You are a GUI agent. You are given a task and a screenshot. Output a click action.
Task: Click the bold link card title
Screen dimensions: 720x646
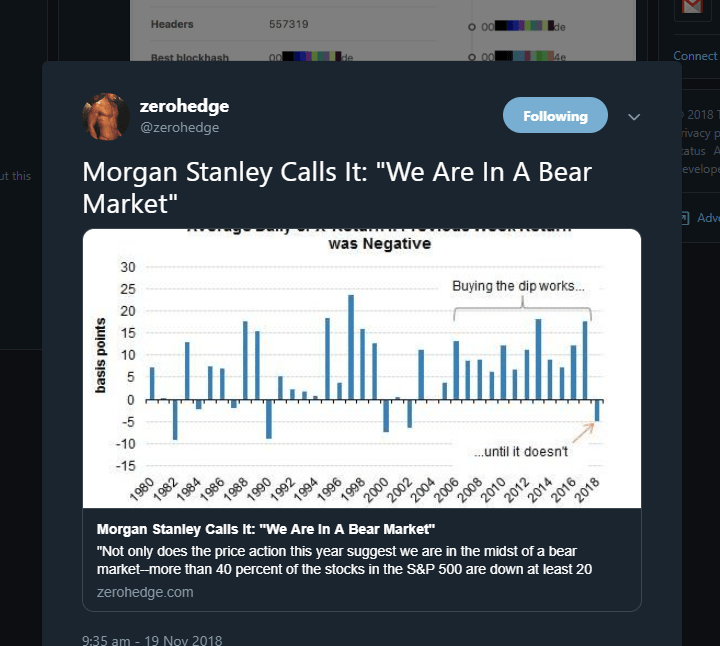click(266, 528)
